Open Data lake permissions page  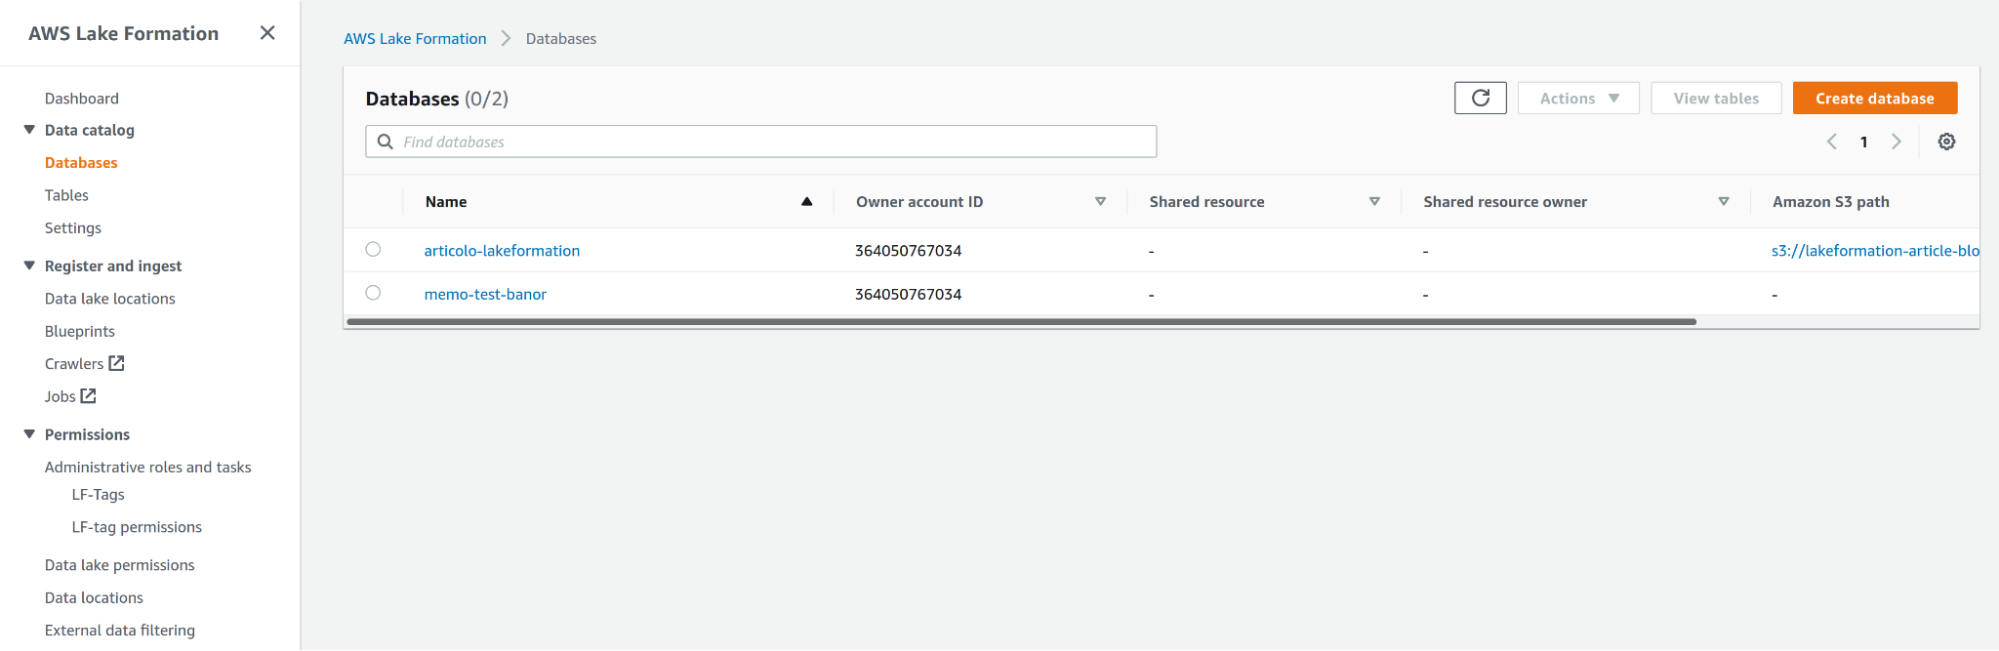120,565
